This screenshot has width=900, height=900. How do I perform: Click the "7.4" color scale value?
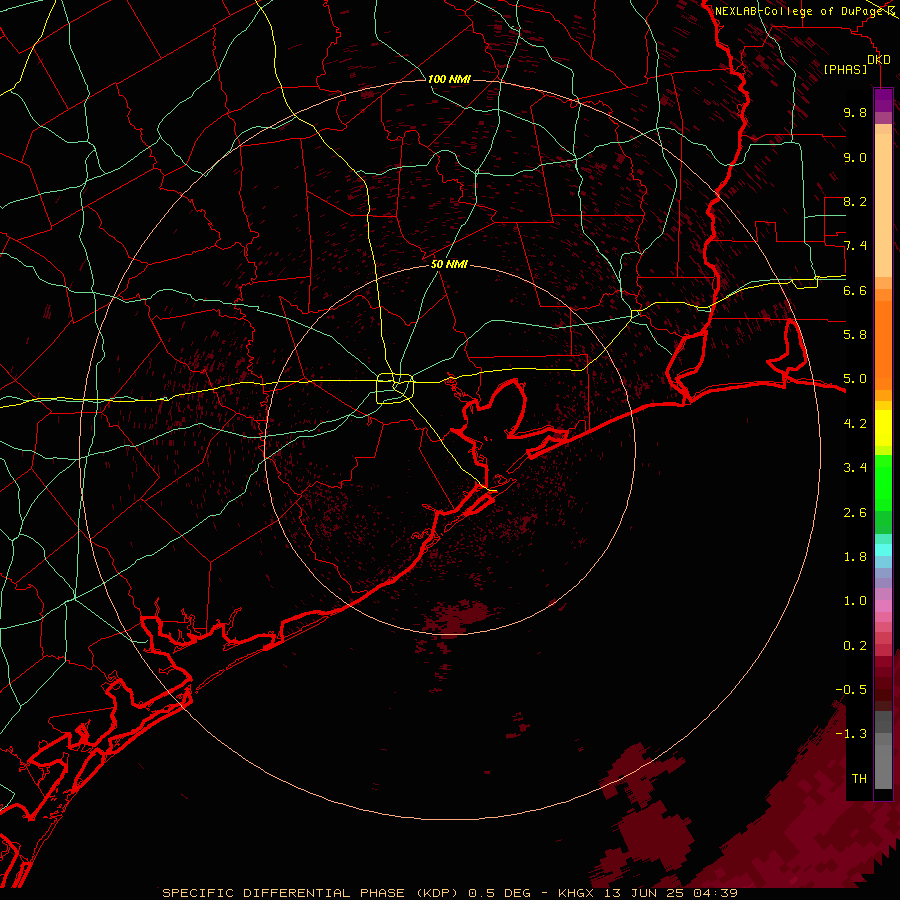pos(855,246)
